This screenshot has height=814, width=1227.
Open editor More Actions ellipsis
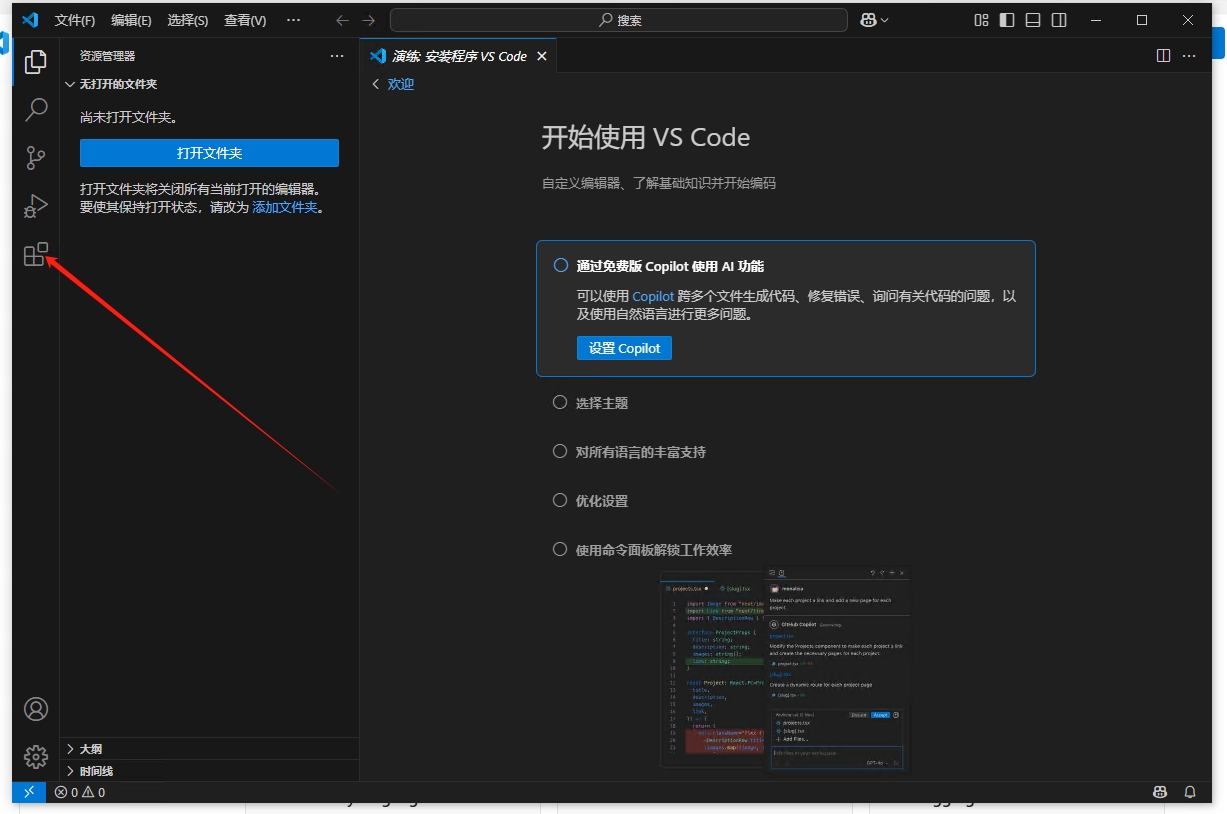tap(1189, 56)
